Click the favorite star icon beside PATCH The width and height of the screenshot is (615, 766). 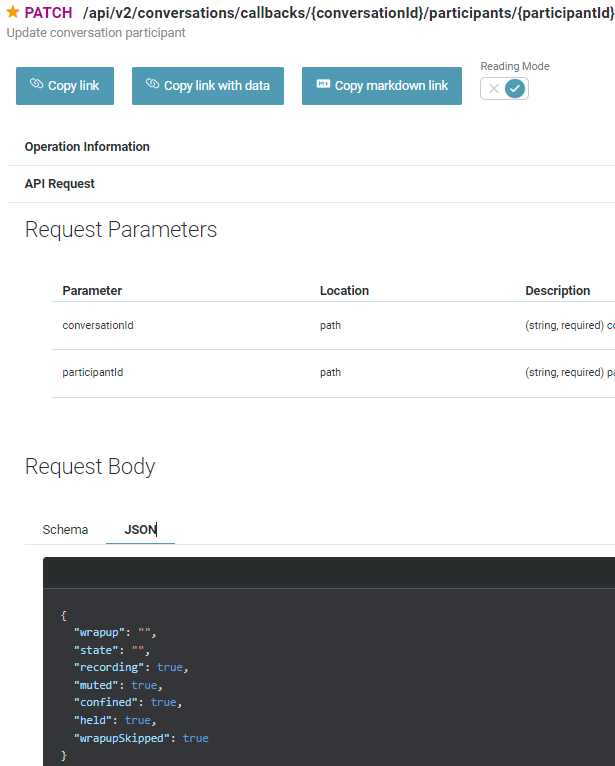pos(13,13)
